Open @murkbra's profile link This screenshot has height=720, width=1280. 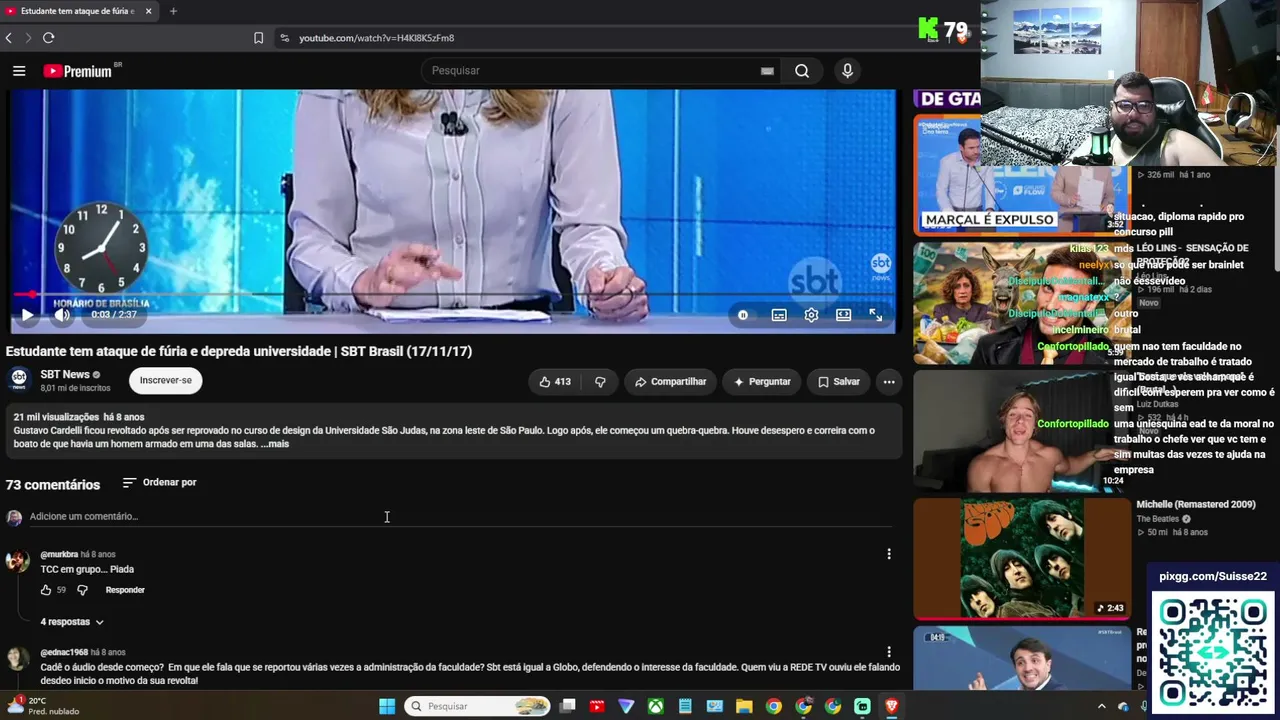click(x=59, y=554)
